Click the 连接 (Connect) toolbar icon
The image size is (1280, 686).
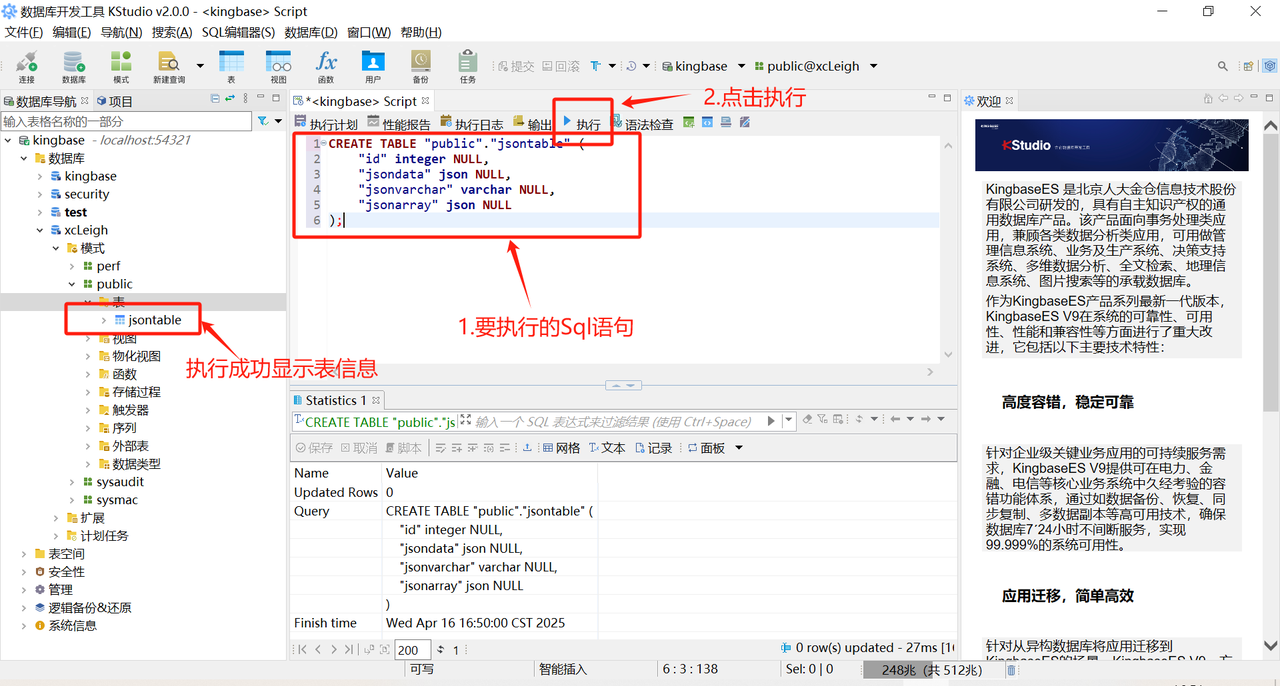point(26,66)
